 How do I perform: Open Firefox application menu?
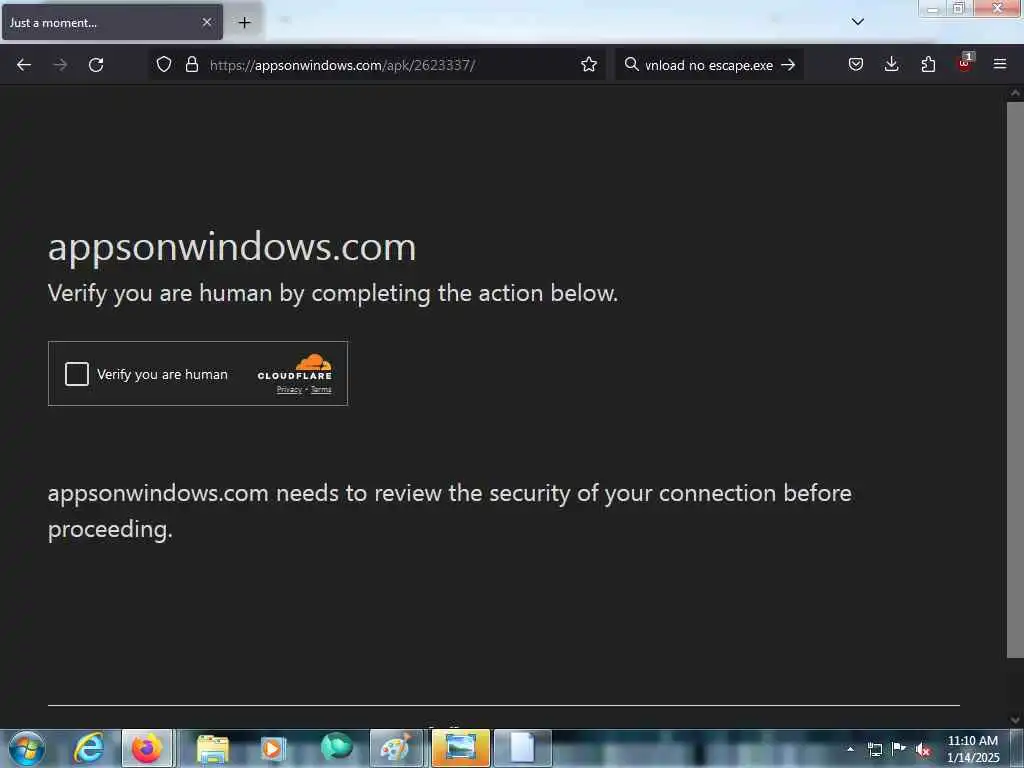[x=999, y=64]
